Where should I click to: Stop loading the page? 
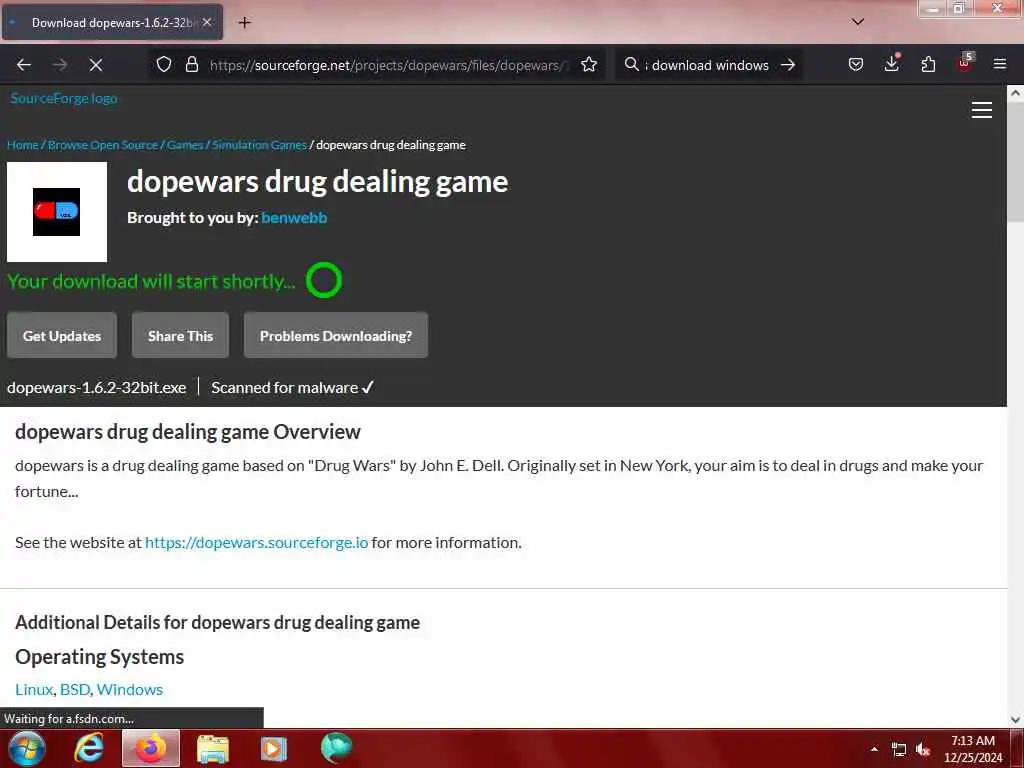(x=96, y=65)
